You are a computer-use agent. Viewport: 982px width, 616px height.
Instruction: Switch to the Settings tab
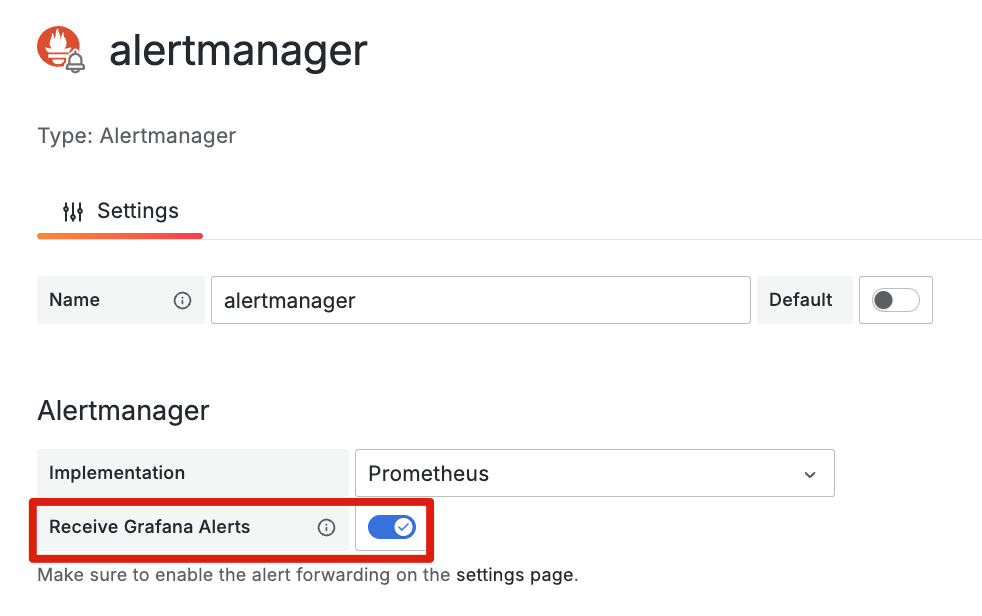(x=120, y=212)
